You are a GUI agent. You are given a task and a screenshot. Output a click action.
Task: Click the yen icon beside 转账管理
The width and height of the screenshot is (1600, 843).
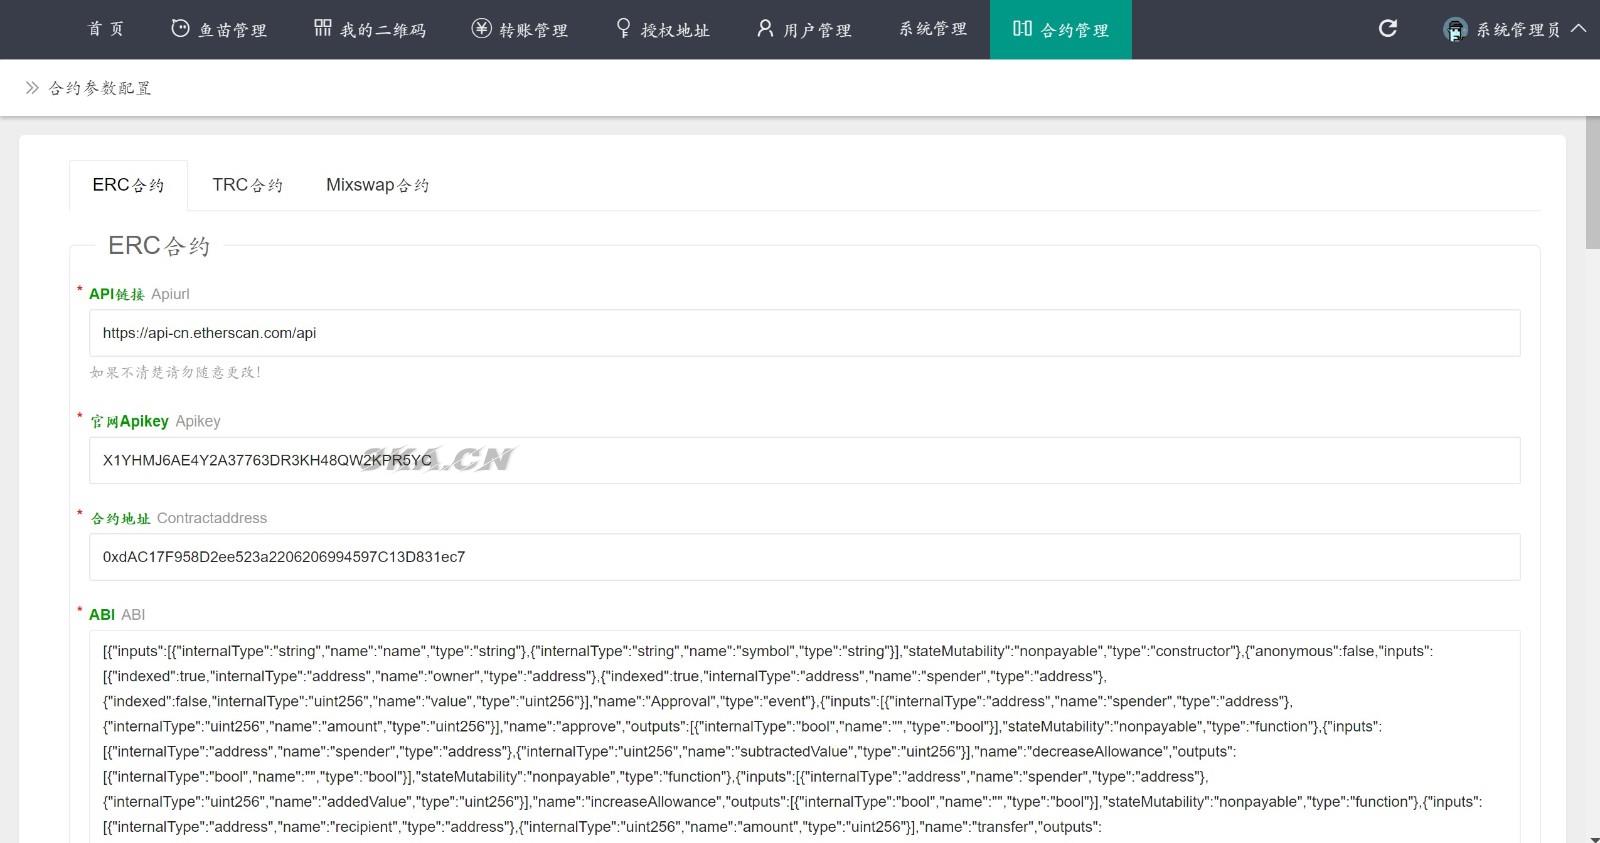pyautogui.click(x=481, y=28)
